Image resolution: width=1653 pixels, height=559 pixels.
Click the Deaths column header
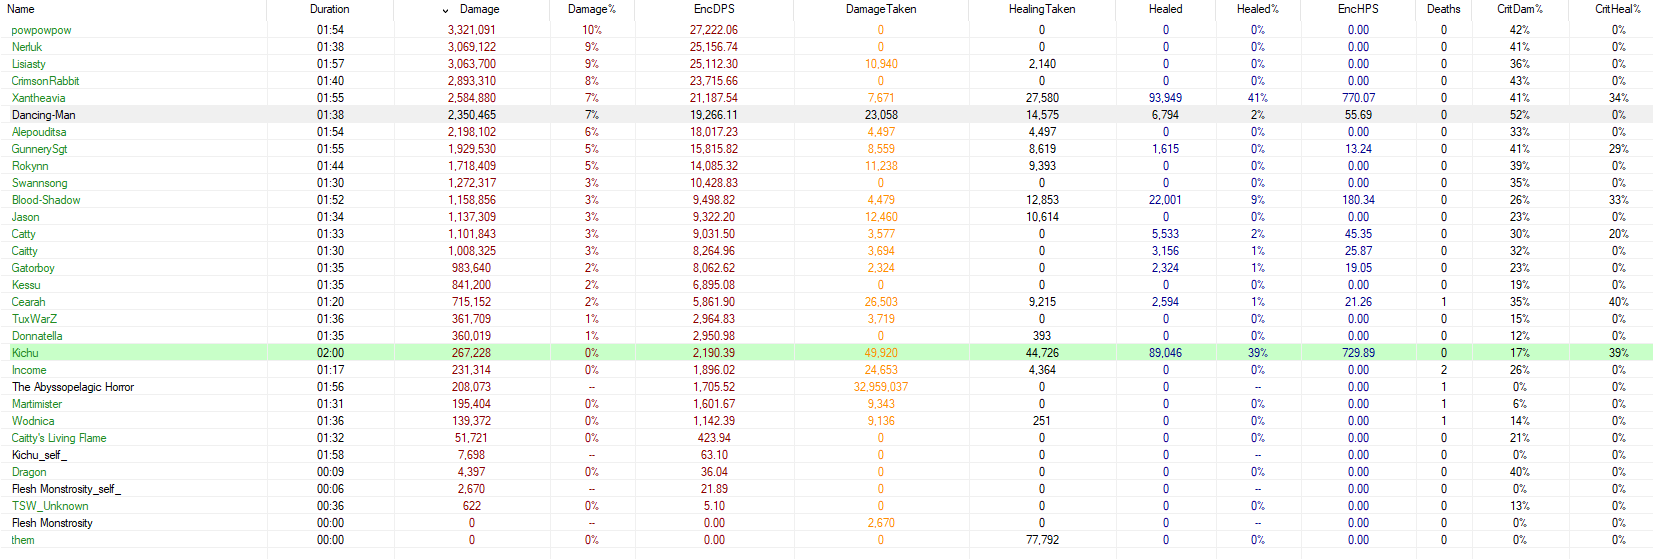click(1443, 9)
